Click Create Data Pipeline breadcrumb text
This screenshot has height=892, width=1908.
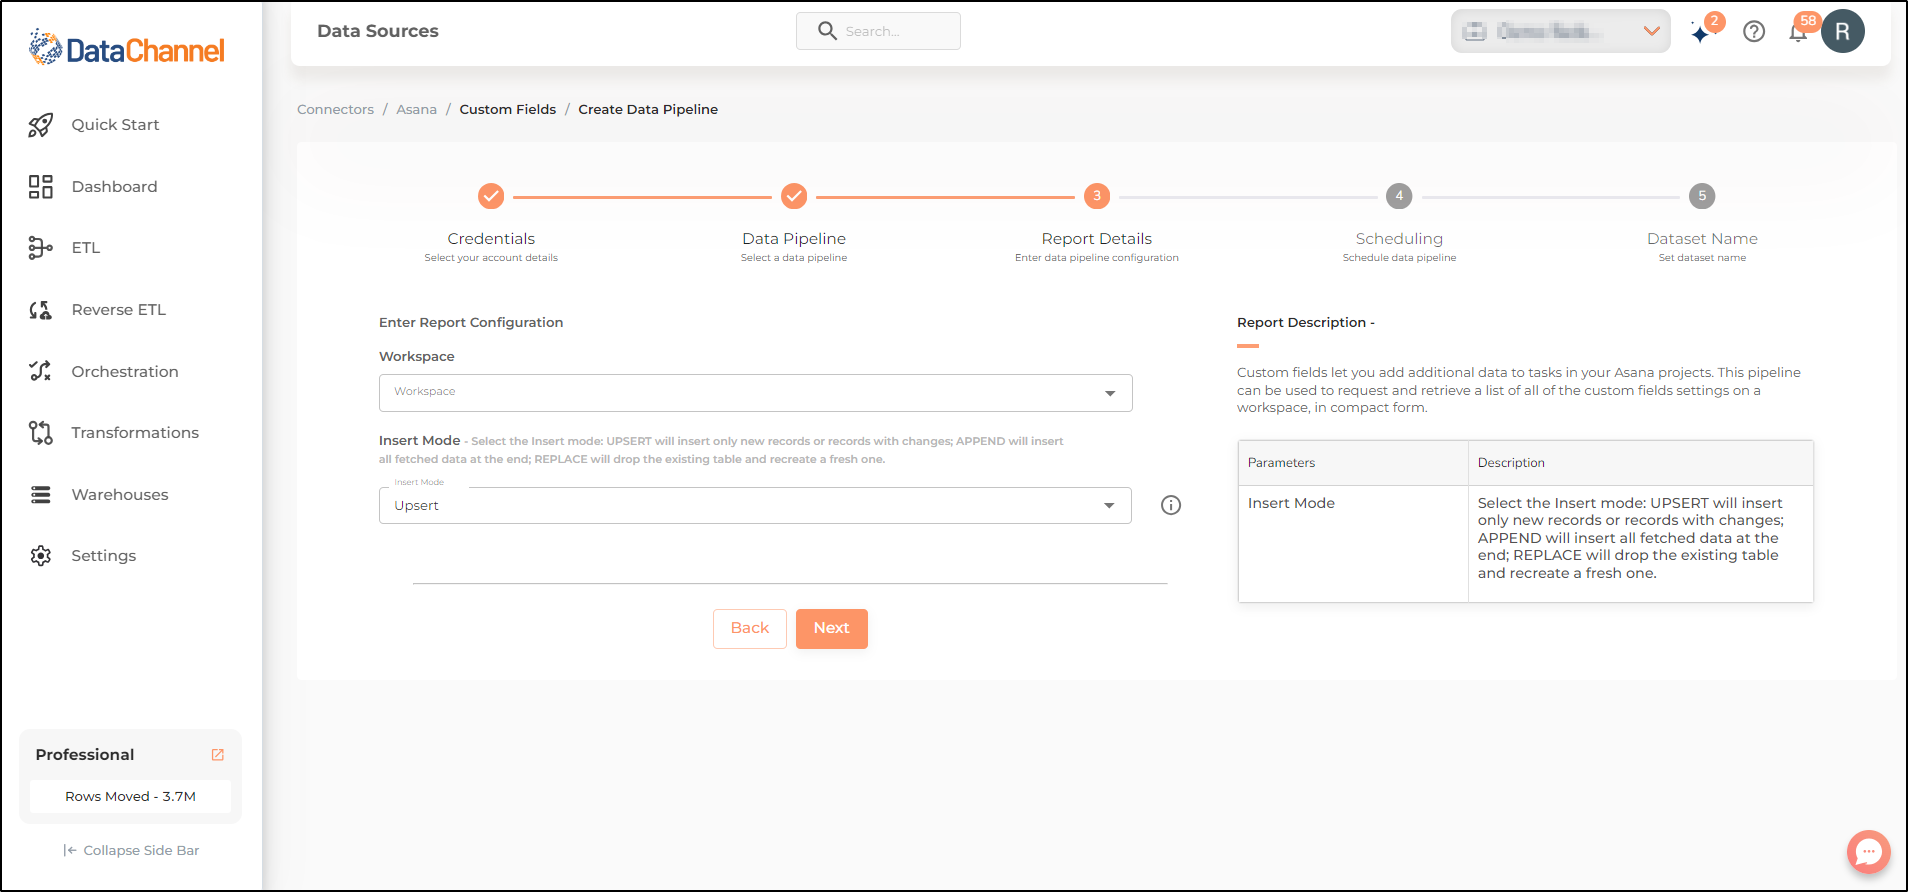(648, 110)
